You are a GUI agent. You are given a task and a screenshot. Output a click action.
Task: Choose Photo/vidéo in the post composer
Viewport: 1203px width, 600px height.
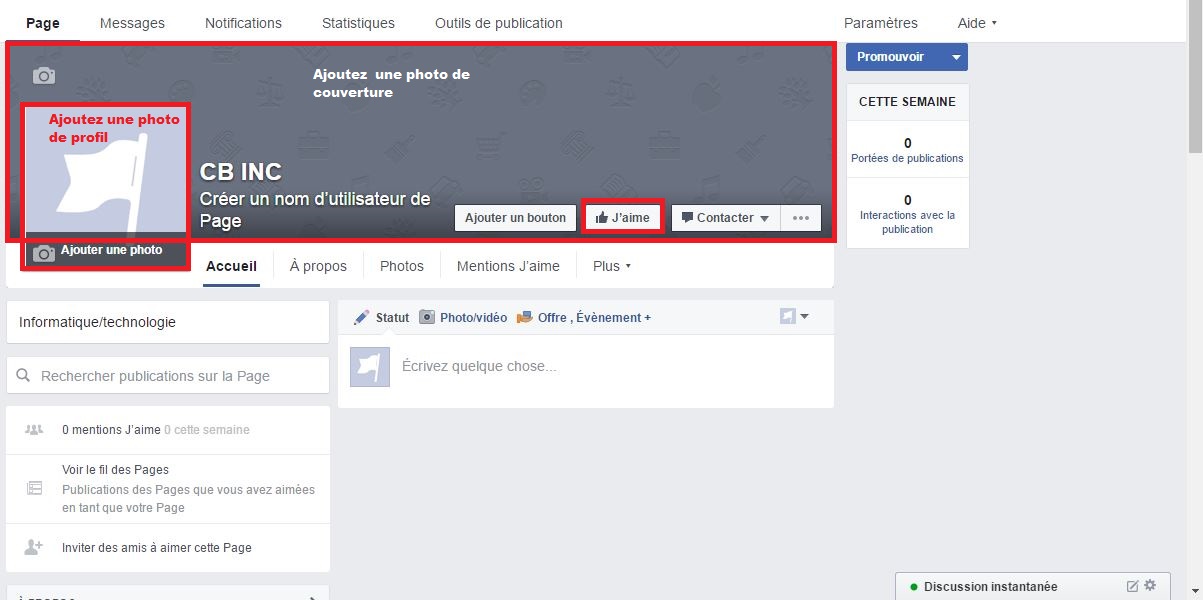pos(462,317)
